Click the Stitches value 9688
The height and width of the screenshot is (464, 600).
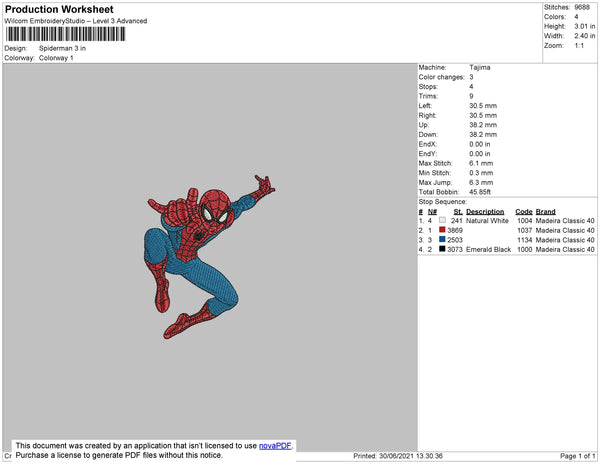582,7
